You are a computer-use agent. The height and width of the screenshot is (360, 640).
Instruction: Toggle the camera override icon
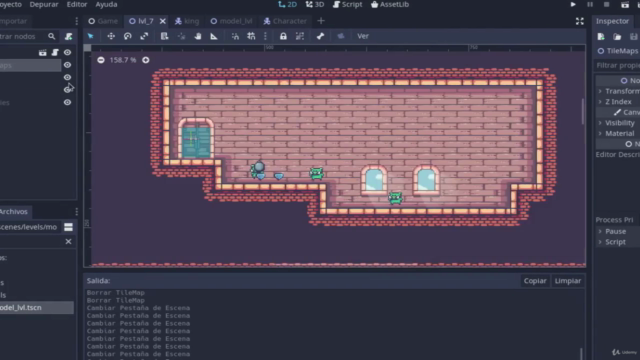click(x=341, y=36)
